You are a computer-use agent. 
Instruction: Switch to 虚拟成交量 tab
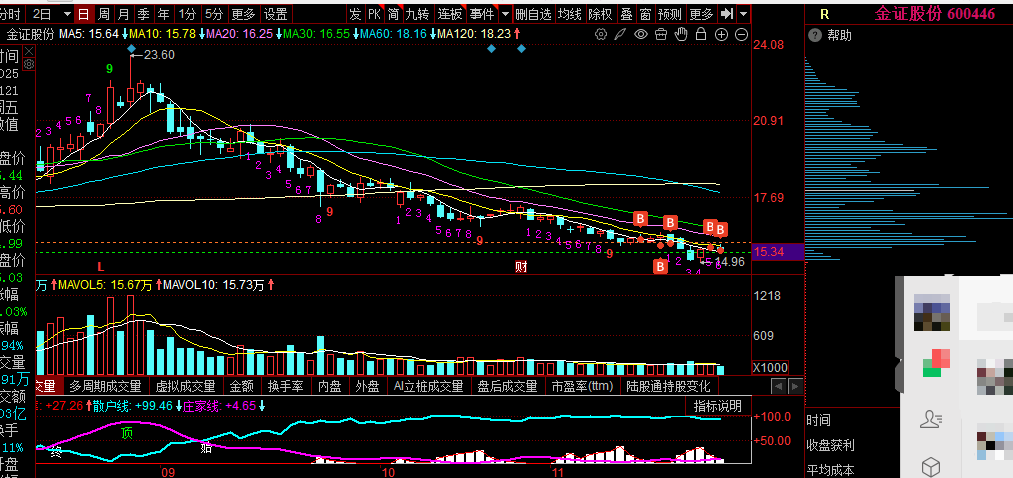click(x=185, y=386)
